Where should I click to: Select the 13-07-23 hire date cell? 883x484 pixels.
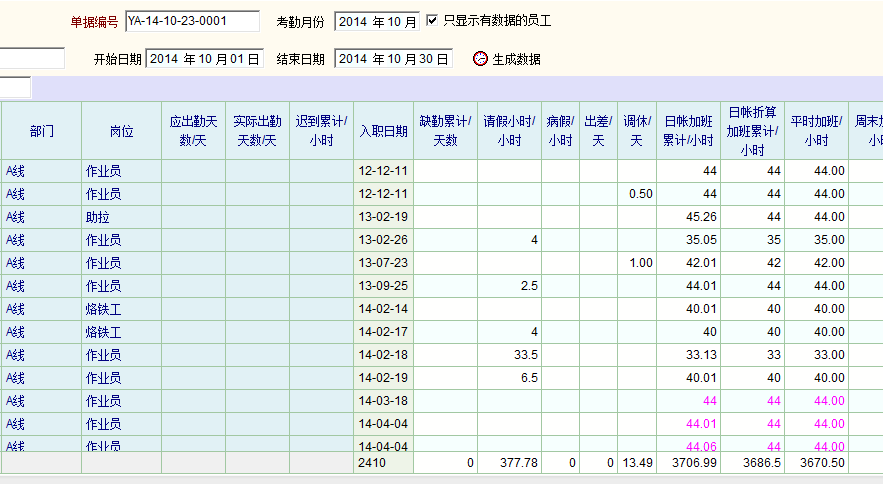point(383,263)
